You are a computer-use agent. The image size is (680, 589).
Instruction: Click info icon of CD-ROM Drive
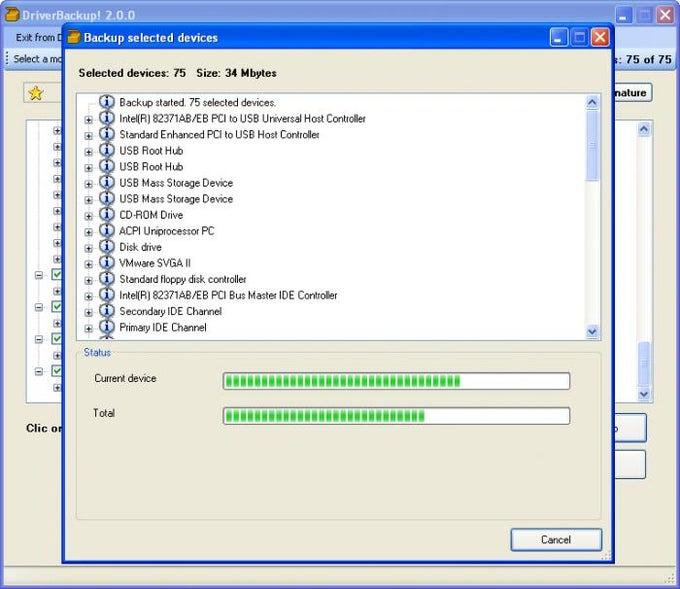(107, 214)
